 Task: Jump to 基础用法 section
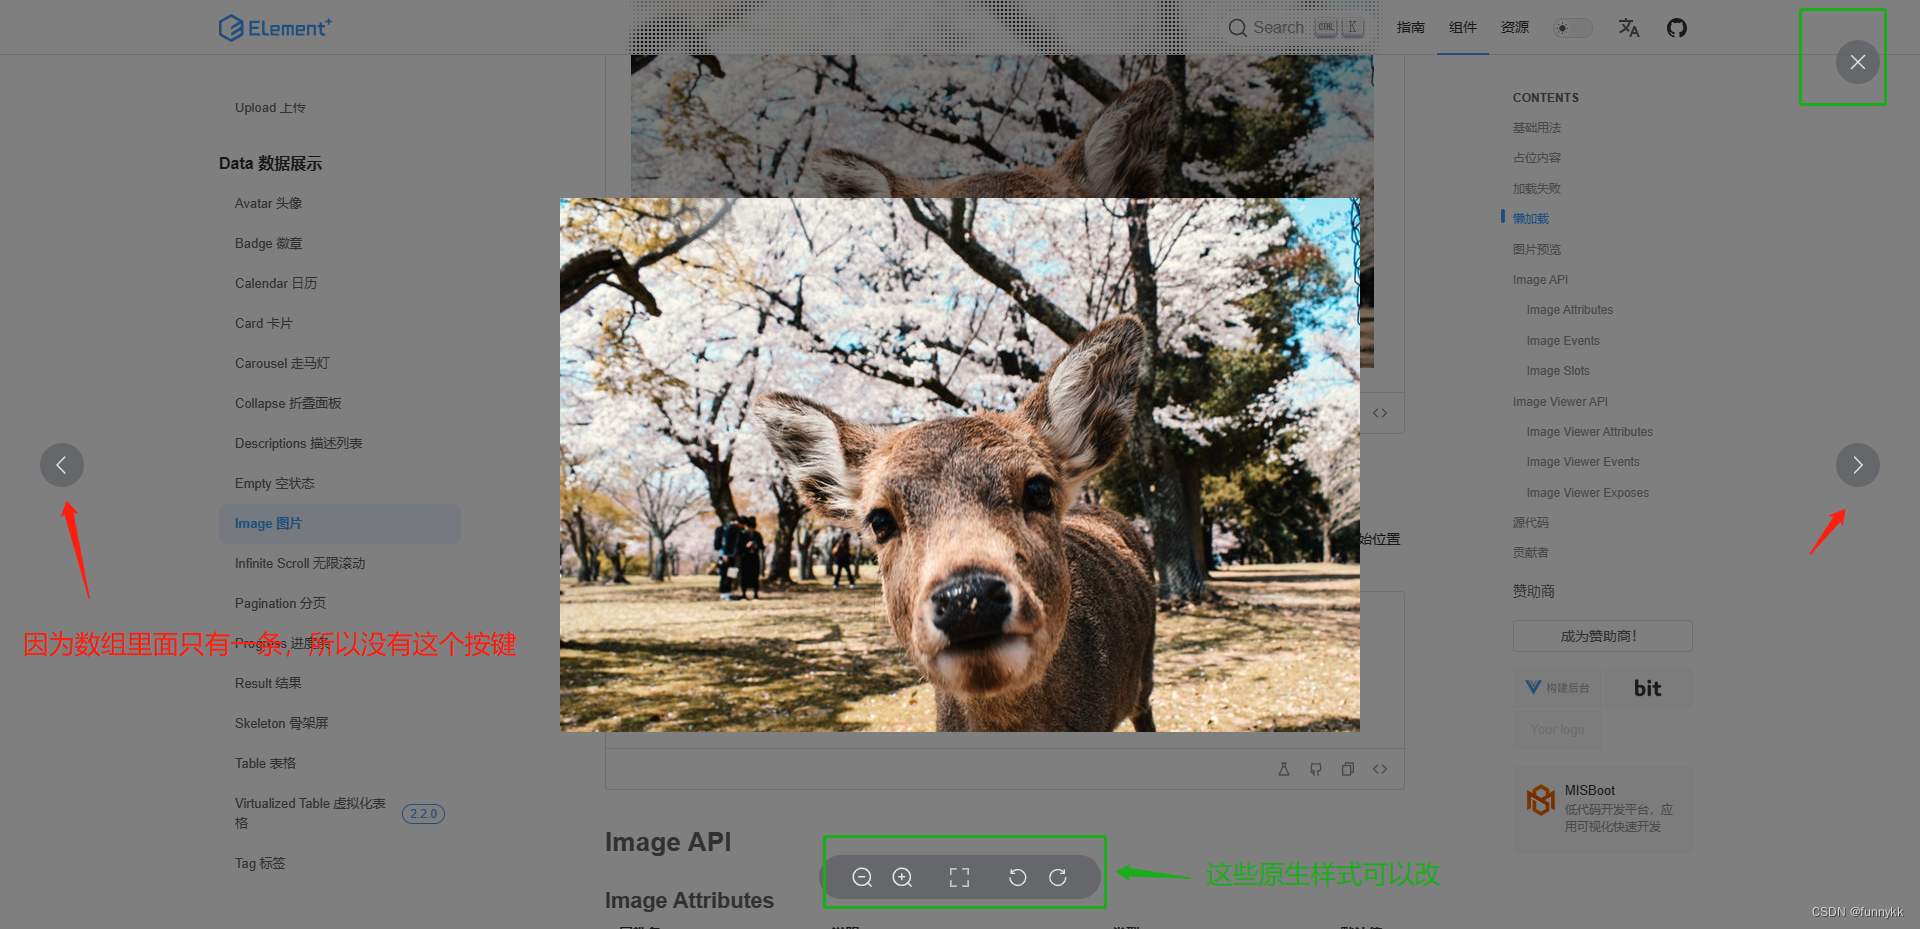coord(1536,128)
